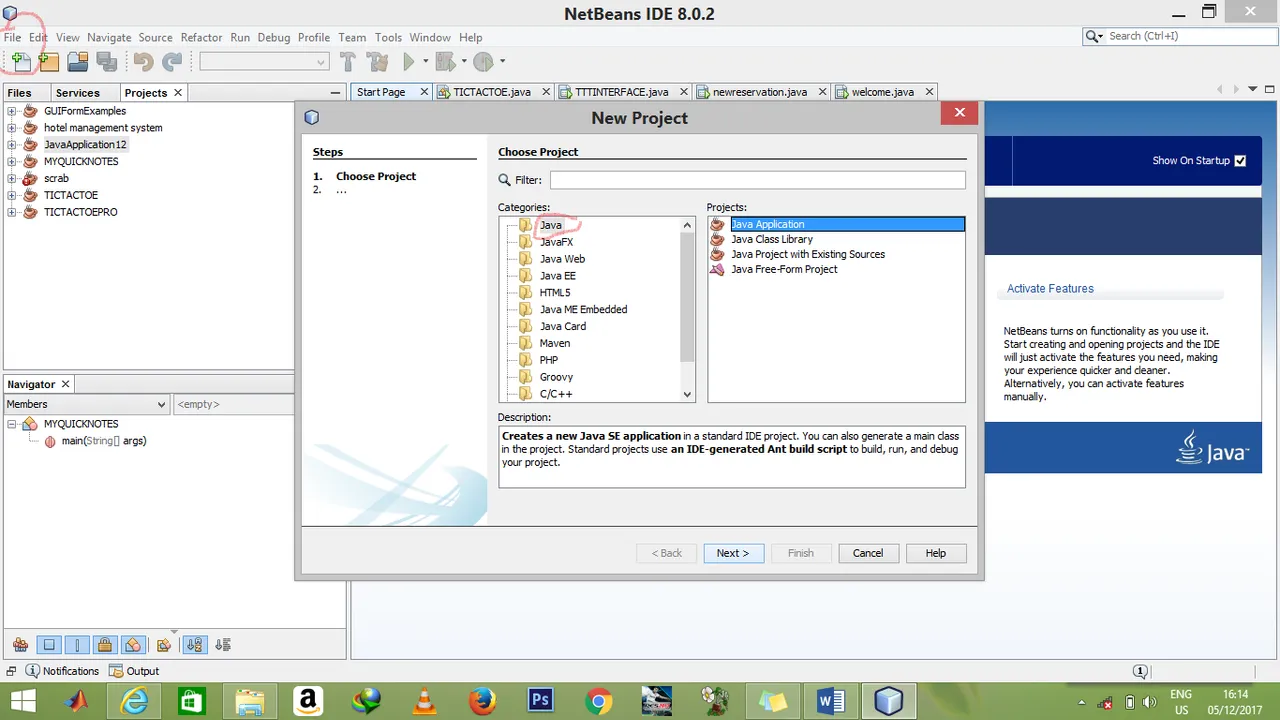Image resolution: width=1280 pixels, height=720 pixels.
Task: Click the Help button in New Project
Action: (x=936, y=553)
